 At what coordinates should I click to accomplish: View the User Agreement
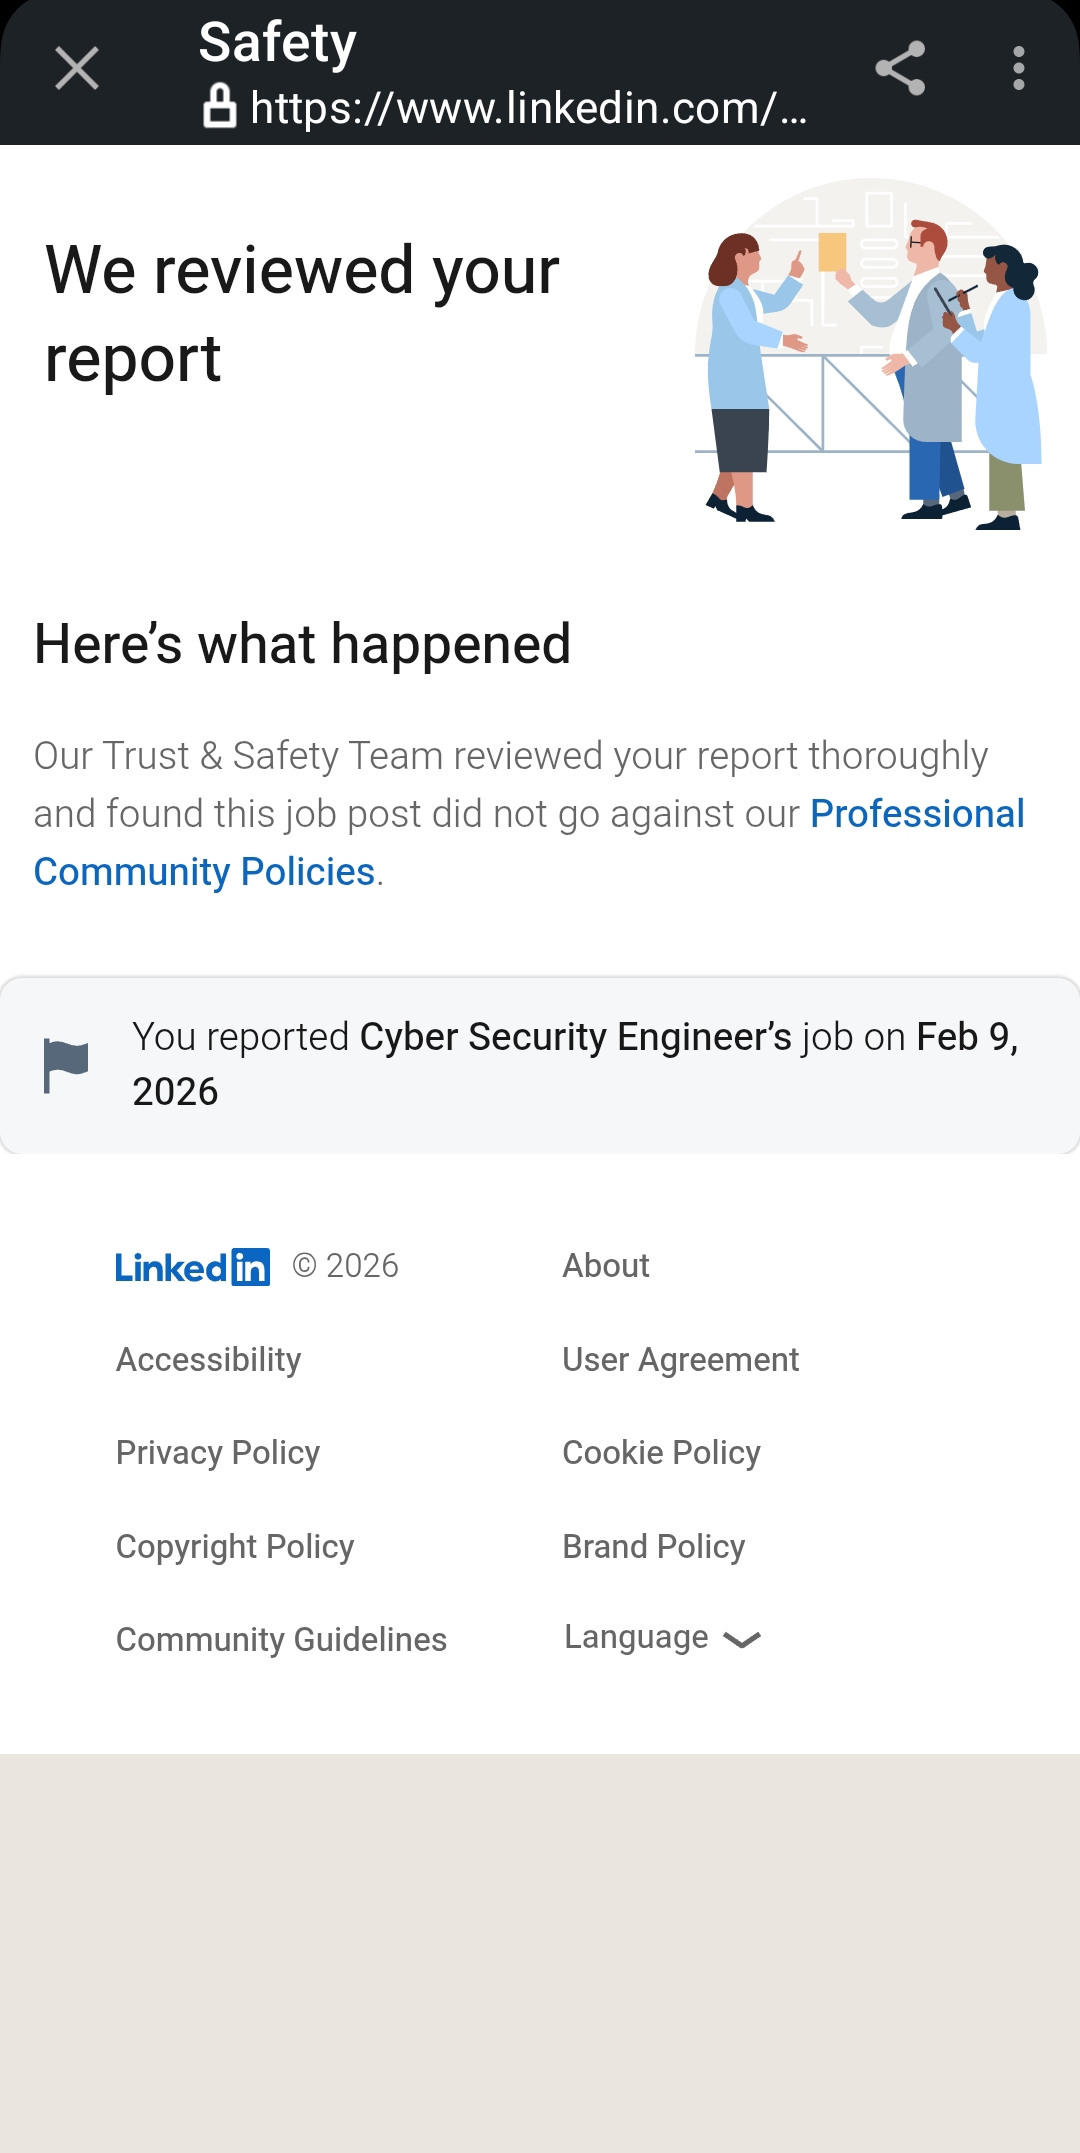[x=680, y=1360]
